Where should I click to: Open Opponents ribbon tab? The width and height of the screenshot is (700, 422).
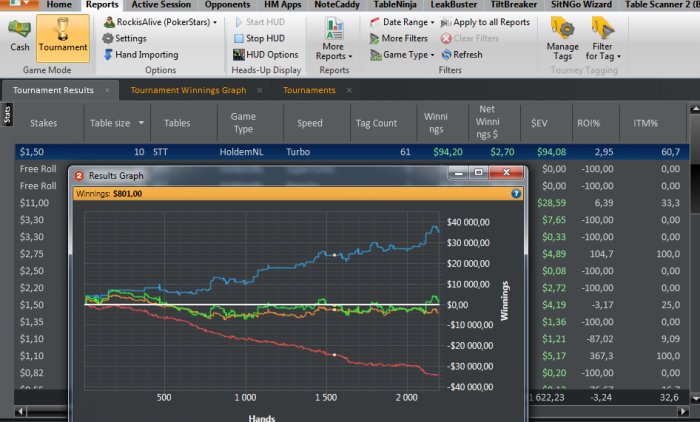point(227,5)
